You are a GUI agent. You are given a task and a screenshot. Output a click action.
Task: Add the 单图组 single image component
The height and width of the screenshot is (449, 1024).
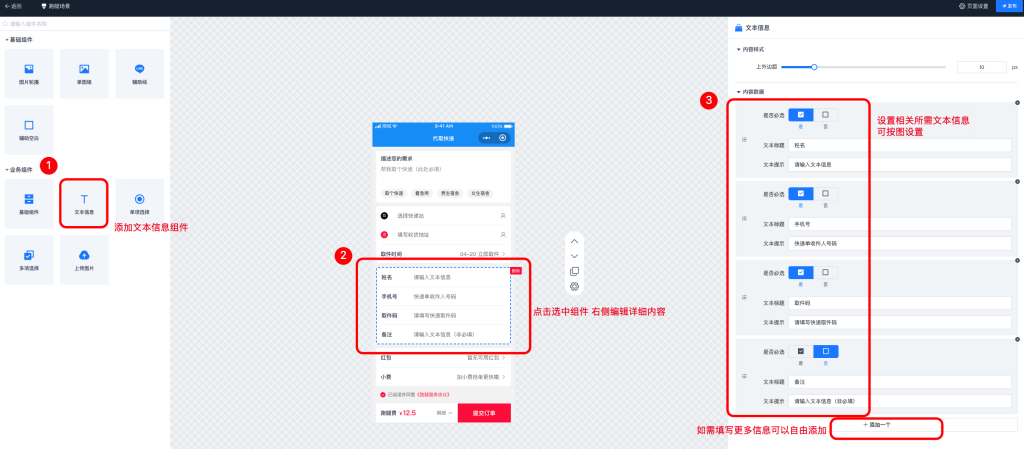tap(84, 73)
